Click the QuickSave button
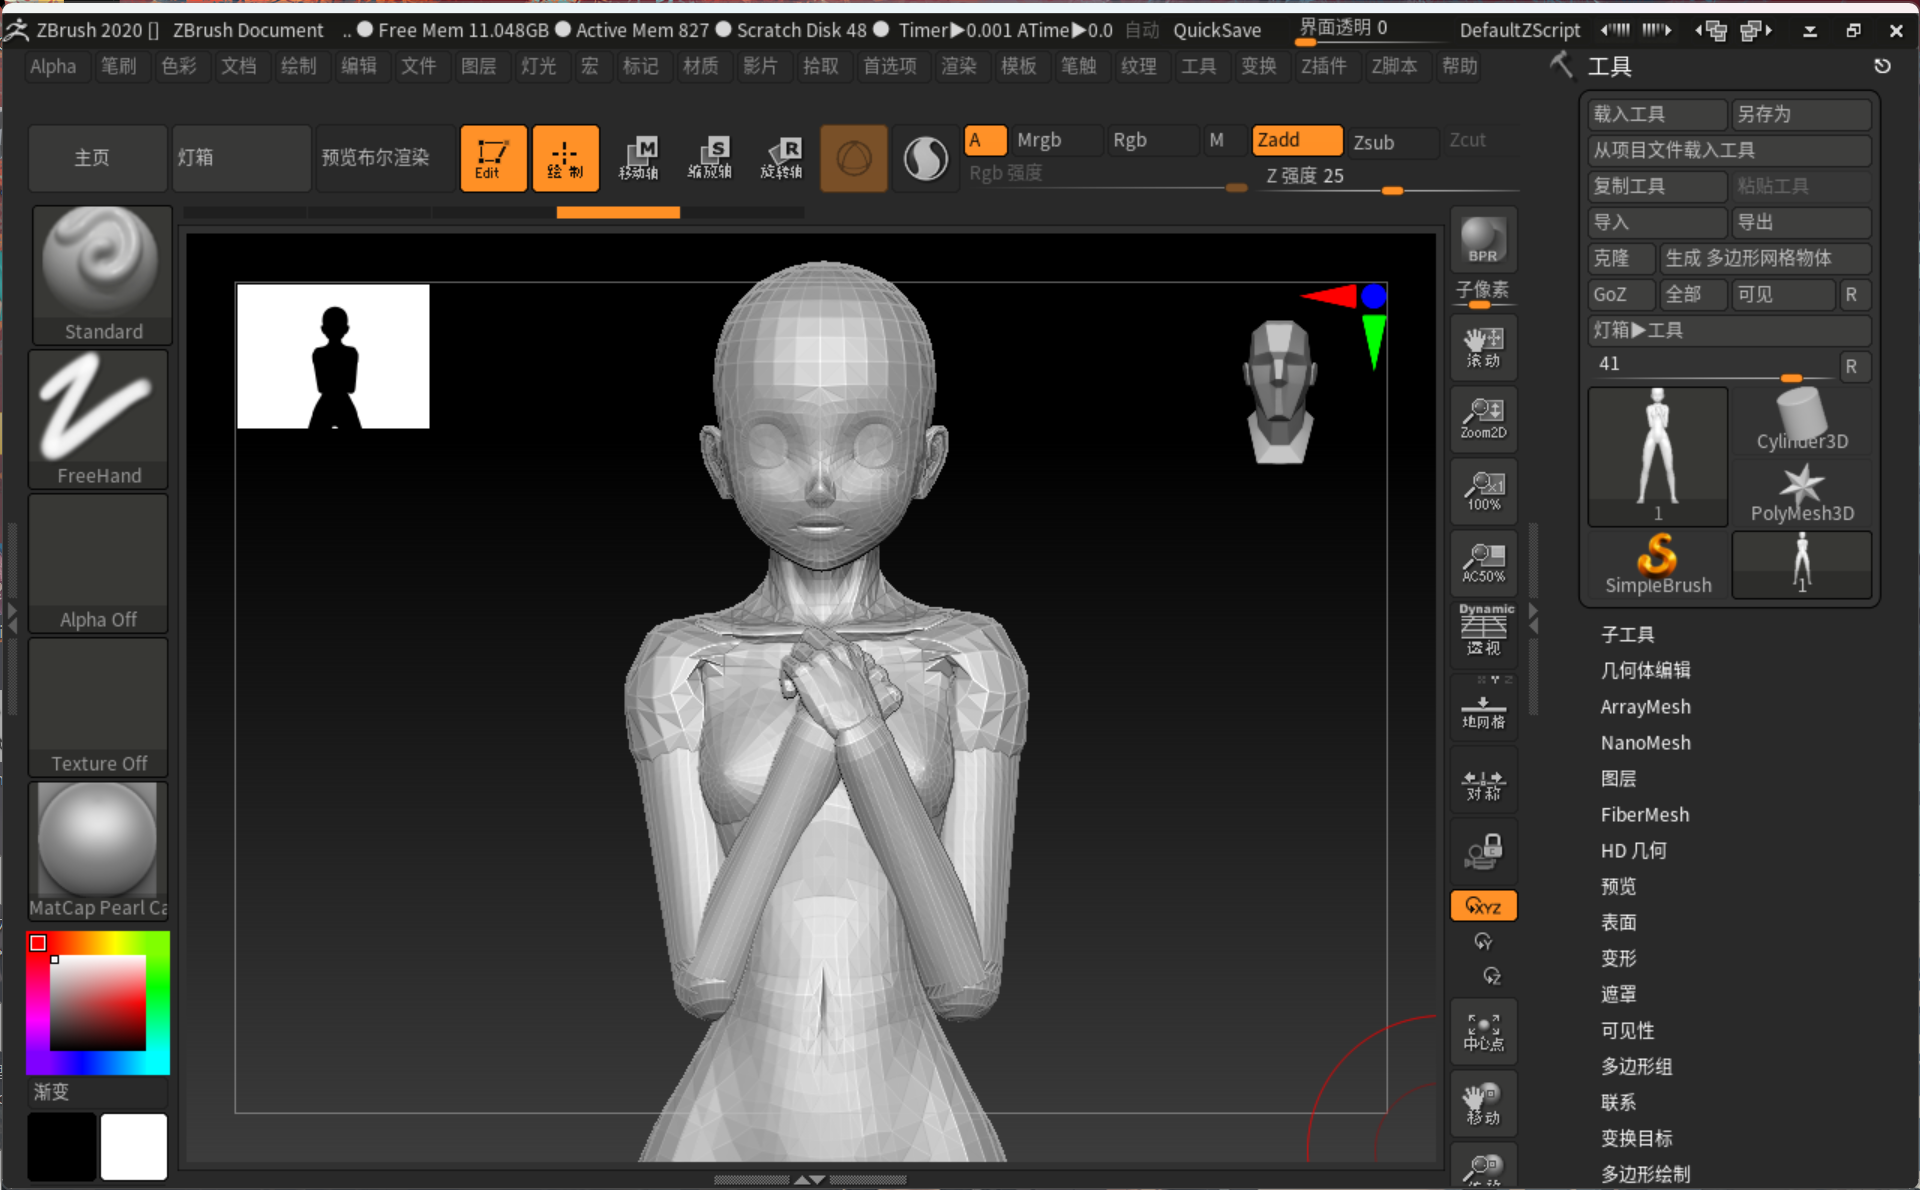 [x=1217, y=30]
